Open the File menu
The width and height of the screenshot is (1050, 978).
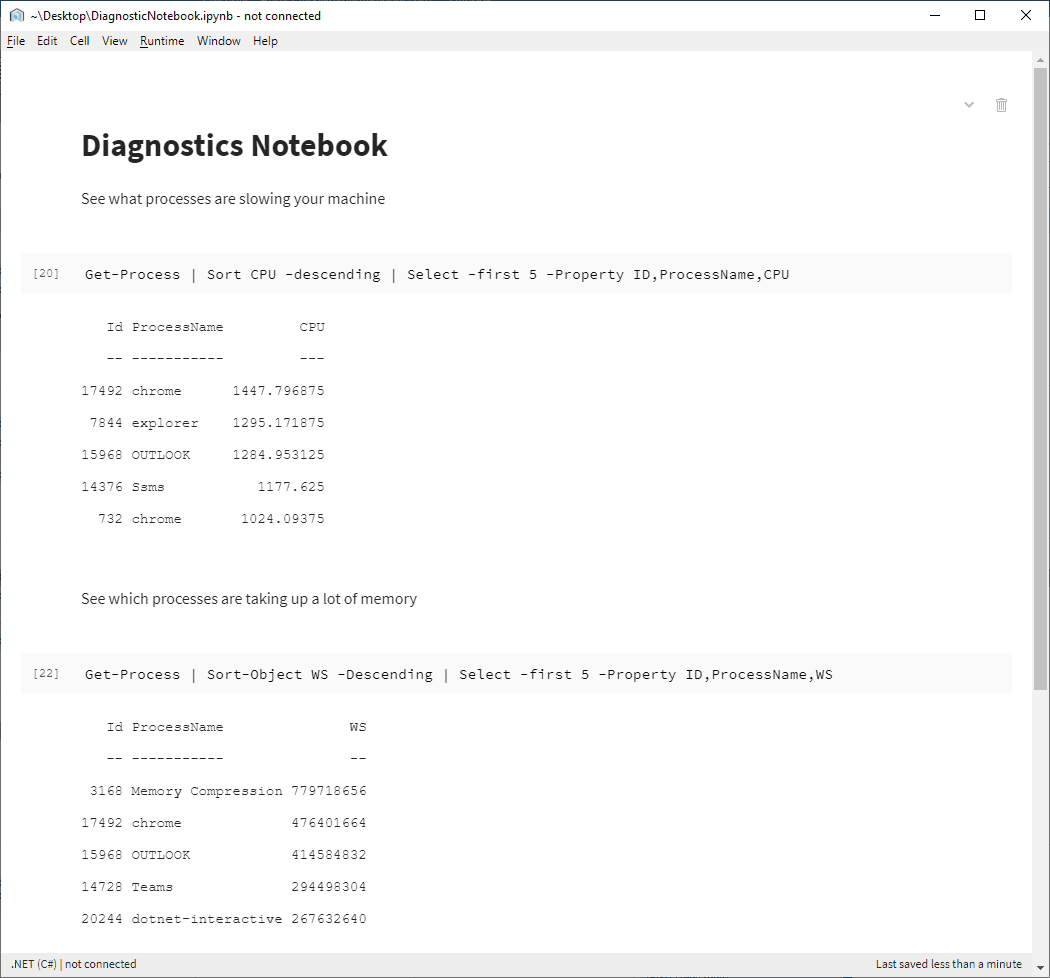click(x=16, y=41)
